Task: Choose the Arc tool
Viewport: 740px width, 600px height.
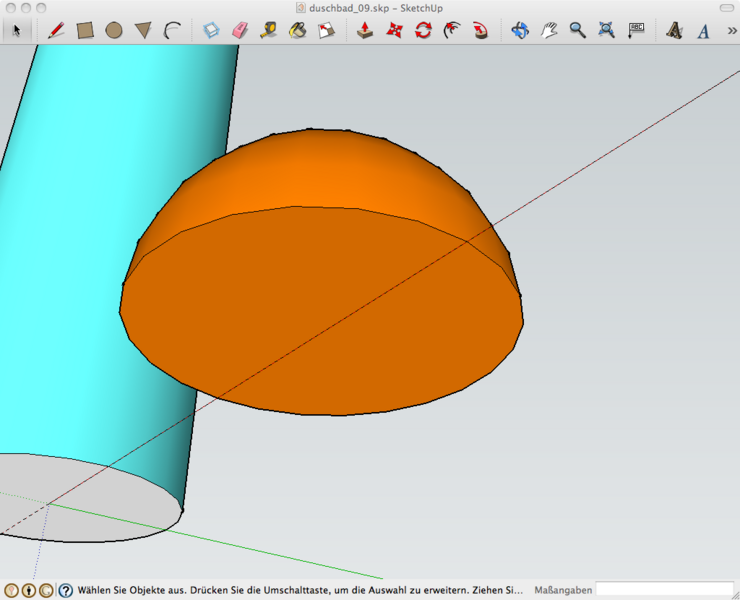Action: (x=172, y=30)
